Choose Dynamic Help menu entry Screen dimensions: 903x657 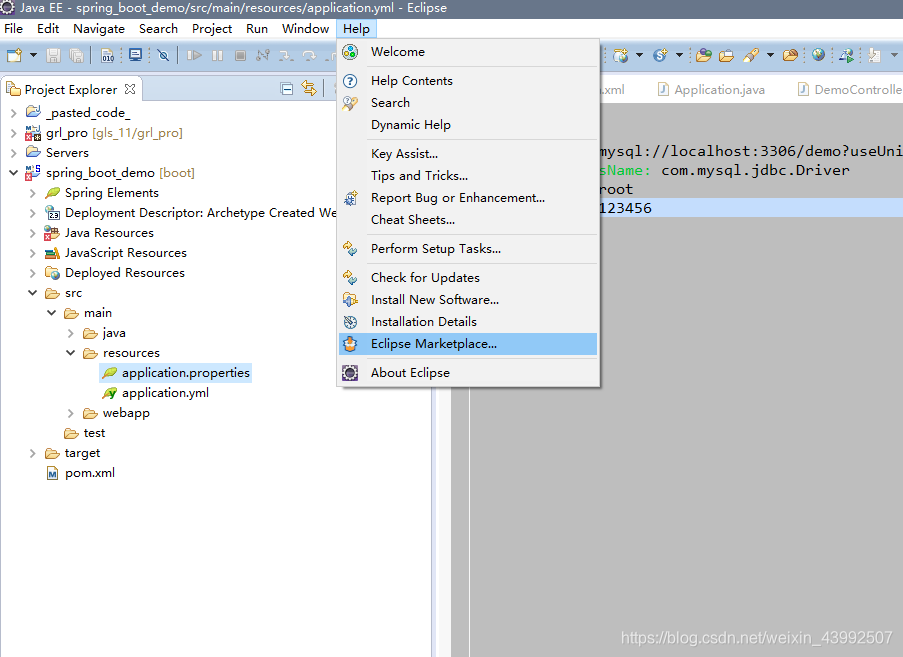468,124
